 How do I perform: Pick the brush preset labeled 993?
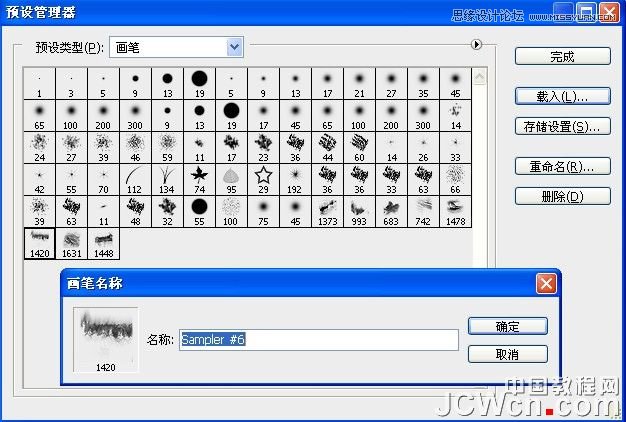tap(359, 210)
